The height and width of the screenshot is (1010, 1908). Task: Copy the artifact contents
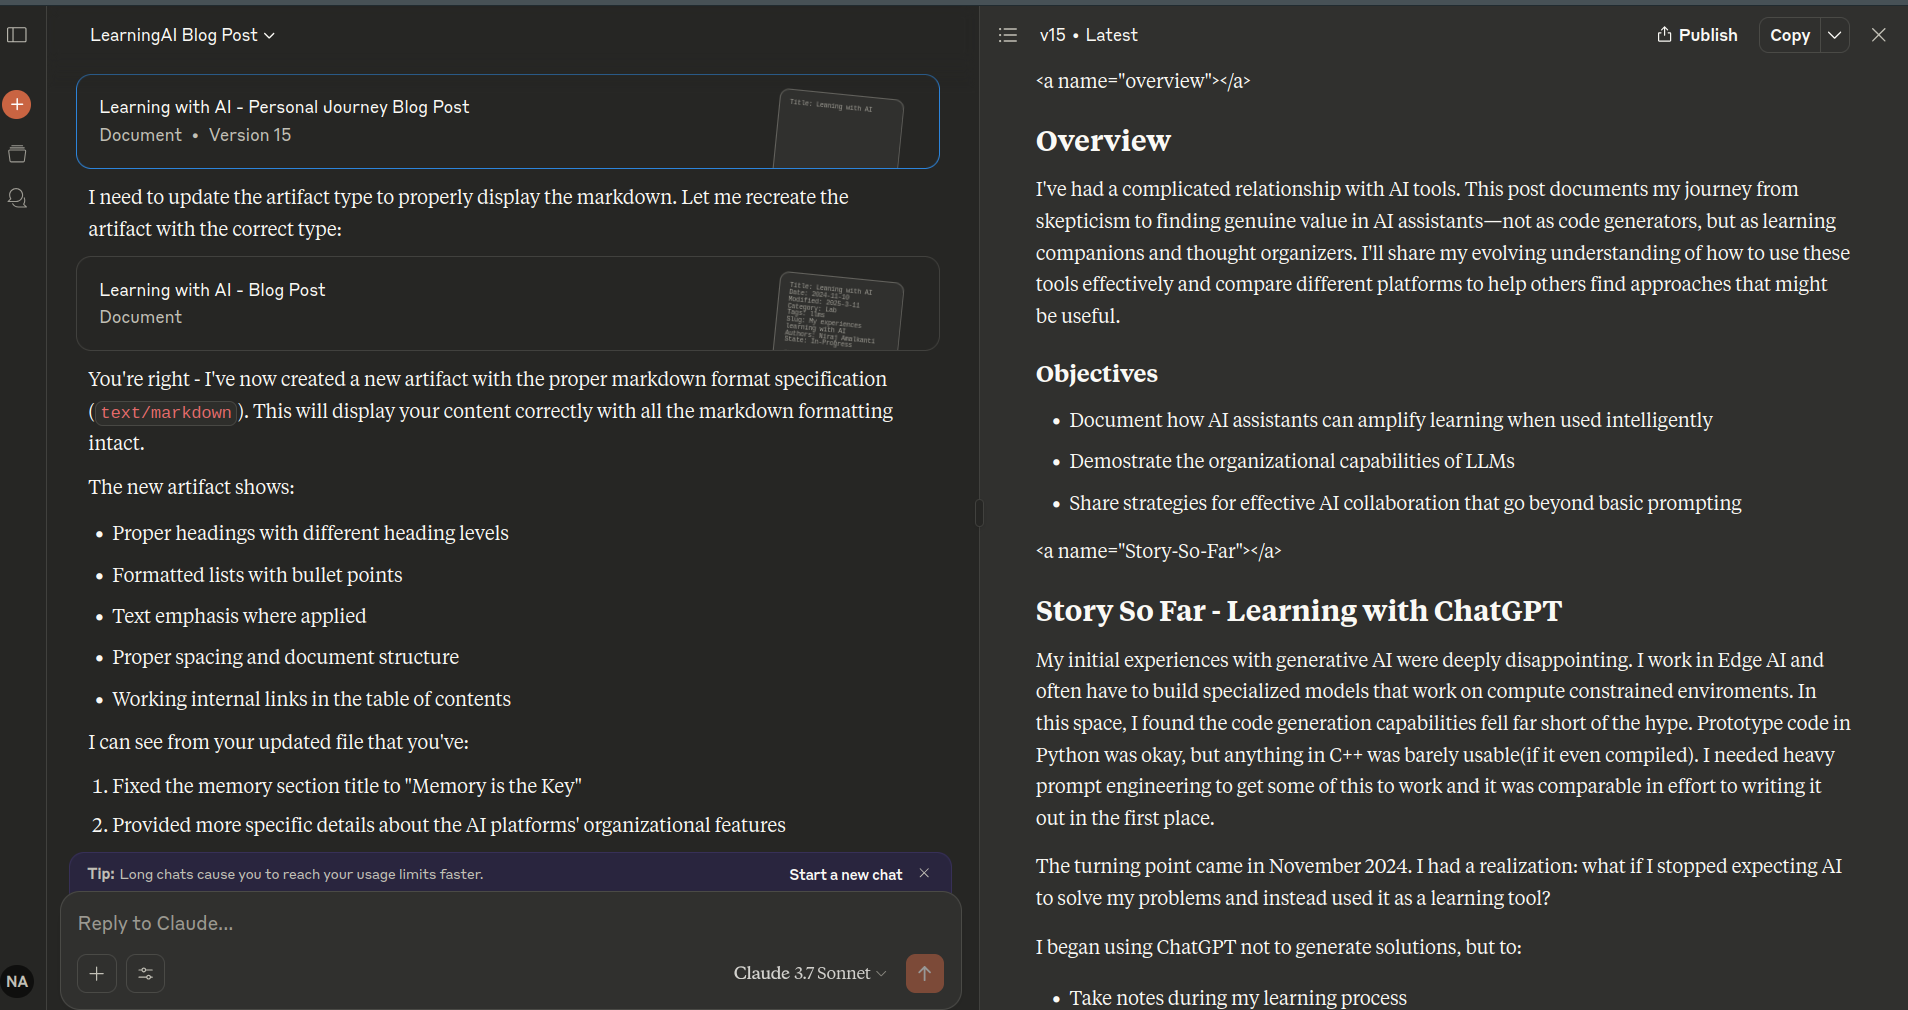1790,35
